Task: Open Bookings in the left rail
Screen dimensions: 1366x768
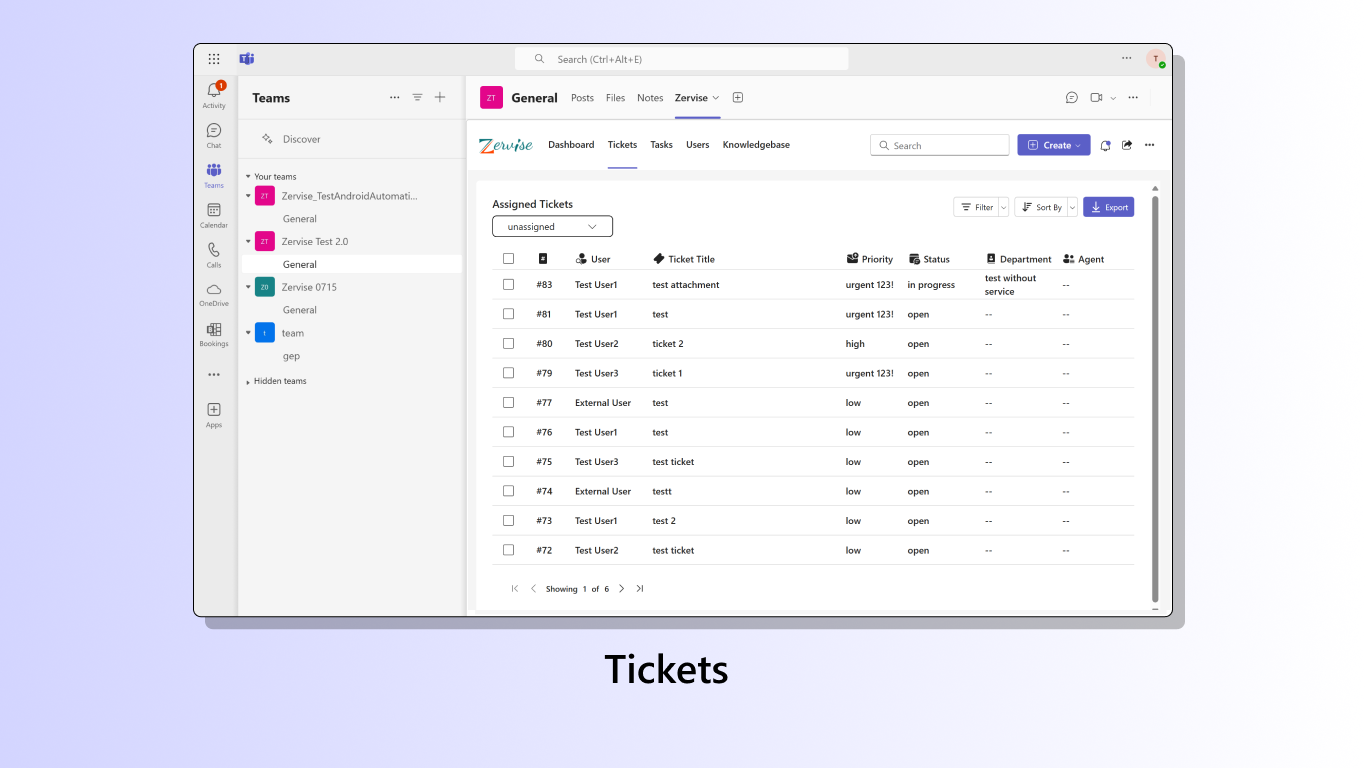Action: [214, 334]
